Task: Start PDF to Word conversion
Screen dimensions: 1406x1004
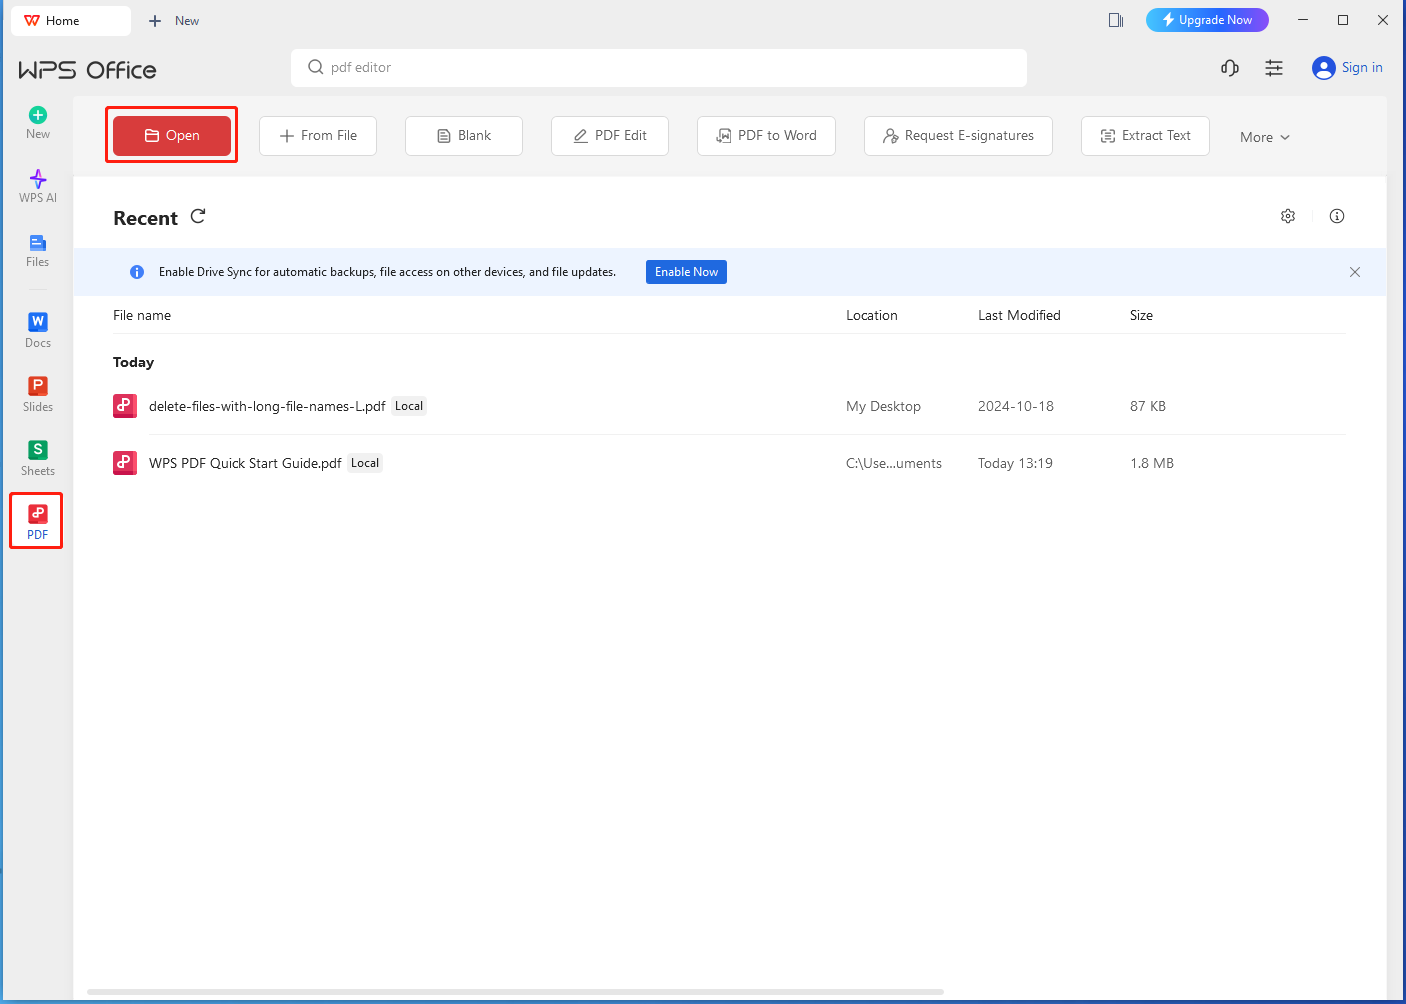Action: tap(766, 136)
